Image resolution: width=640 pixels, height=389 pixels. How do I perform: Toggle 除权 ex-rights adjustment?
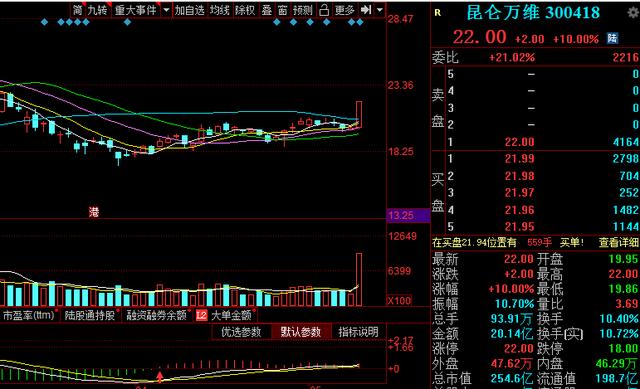(245, 10)
